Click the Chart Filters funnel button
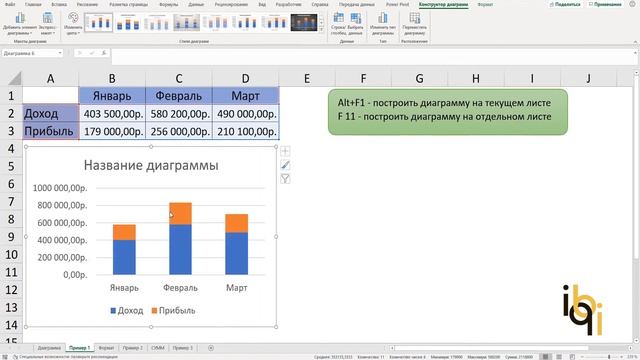Viewport: 640px width, 360px height. (285, 179)
